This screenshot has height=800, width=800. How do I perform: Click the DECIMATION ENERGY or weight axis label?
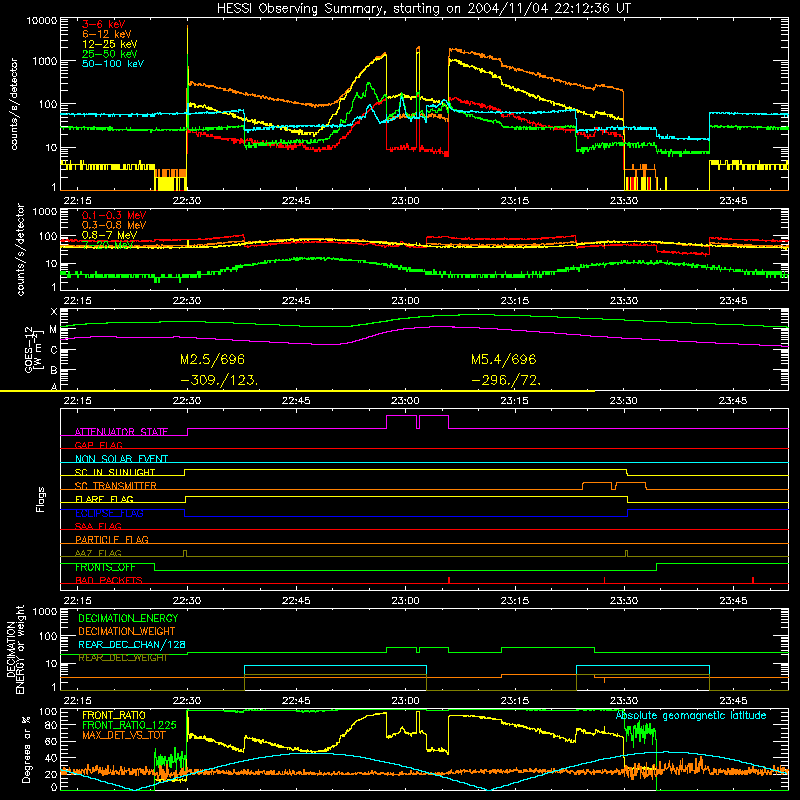click(x=15, y=649)
